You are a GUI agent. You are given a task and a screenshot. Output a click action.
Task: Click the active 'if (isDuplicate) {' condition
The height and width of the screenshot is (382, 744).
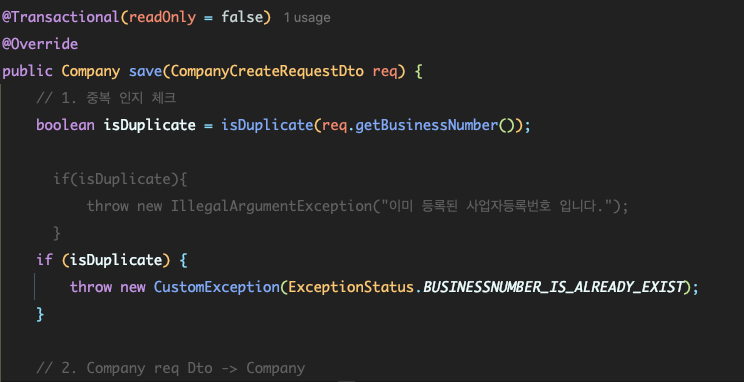(112, 260)
